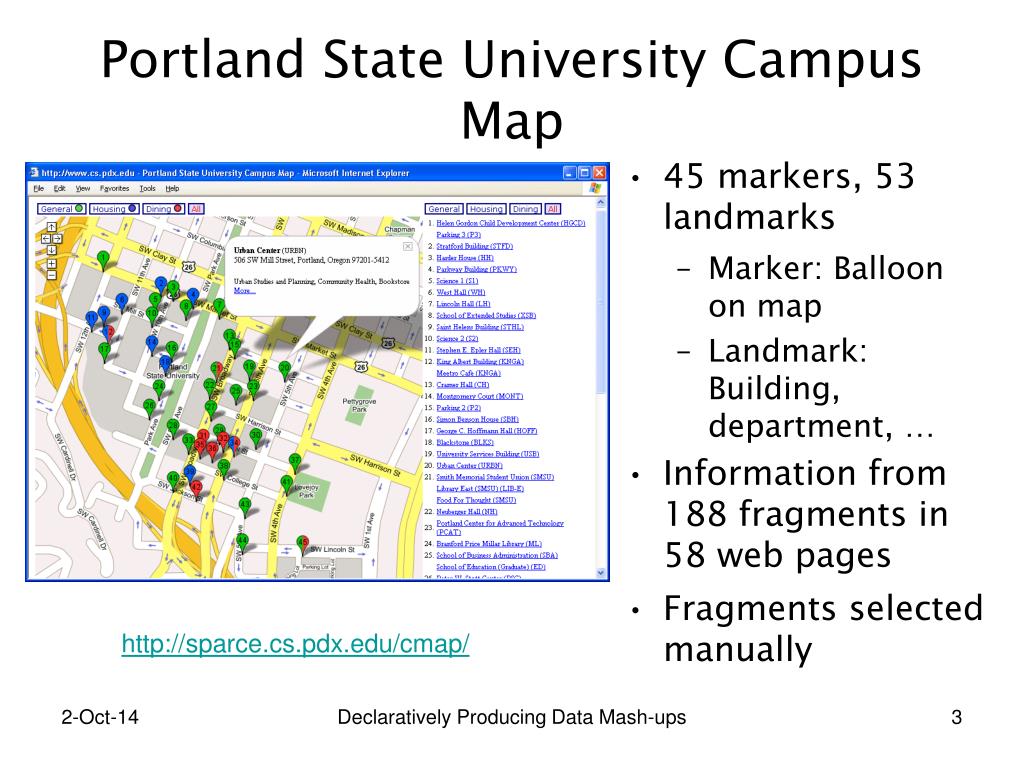Image resolution: width=1024 pixels, height=768 pixels.
Task: Open the Edit menu
Action: [x=59, y=189]
